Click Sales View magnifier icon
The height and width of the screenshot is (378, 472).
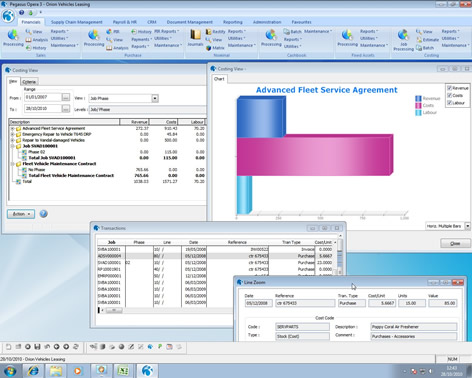[x=29, y=32]
